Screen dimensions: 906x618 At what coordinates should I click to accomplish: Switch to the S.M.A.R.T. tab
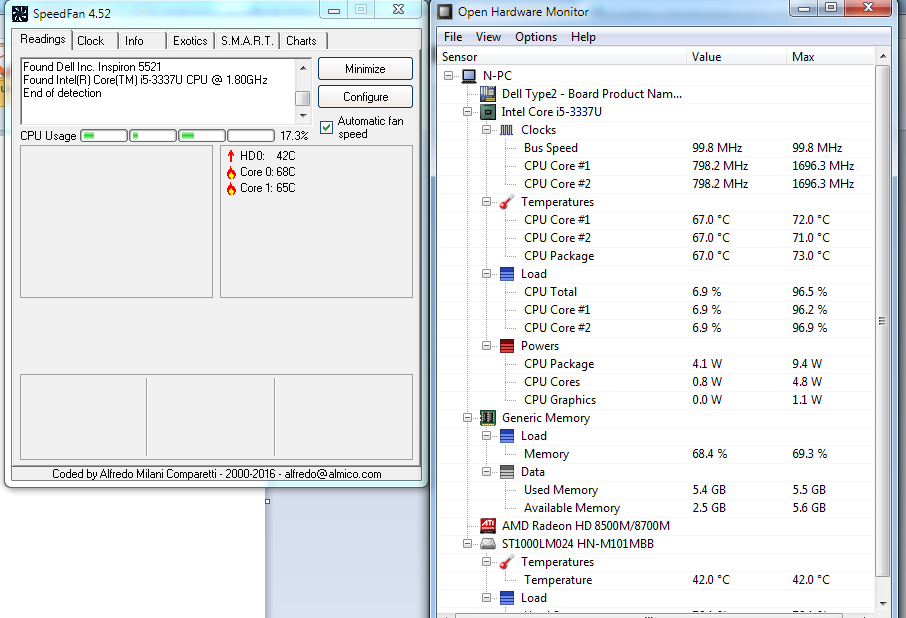pyautogui.click(x=247, y=41)
